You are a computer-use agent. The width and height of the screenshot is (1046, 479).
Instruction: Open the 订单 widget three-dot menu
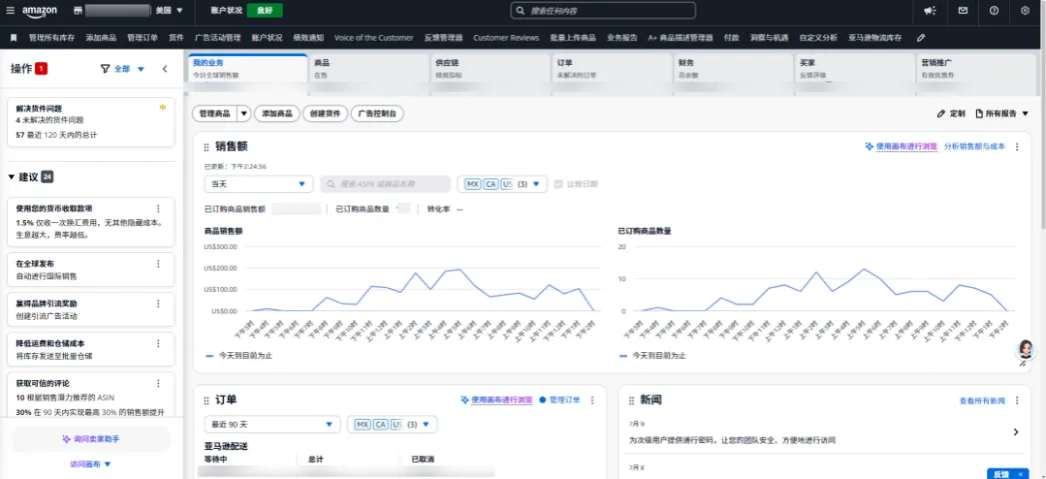592,400
